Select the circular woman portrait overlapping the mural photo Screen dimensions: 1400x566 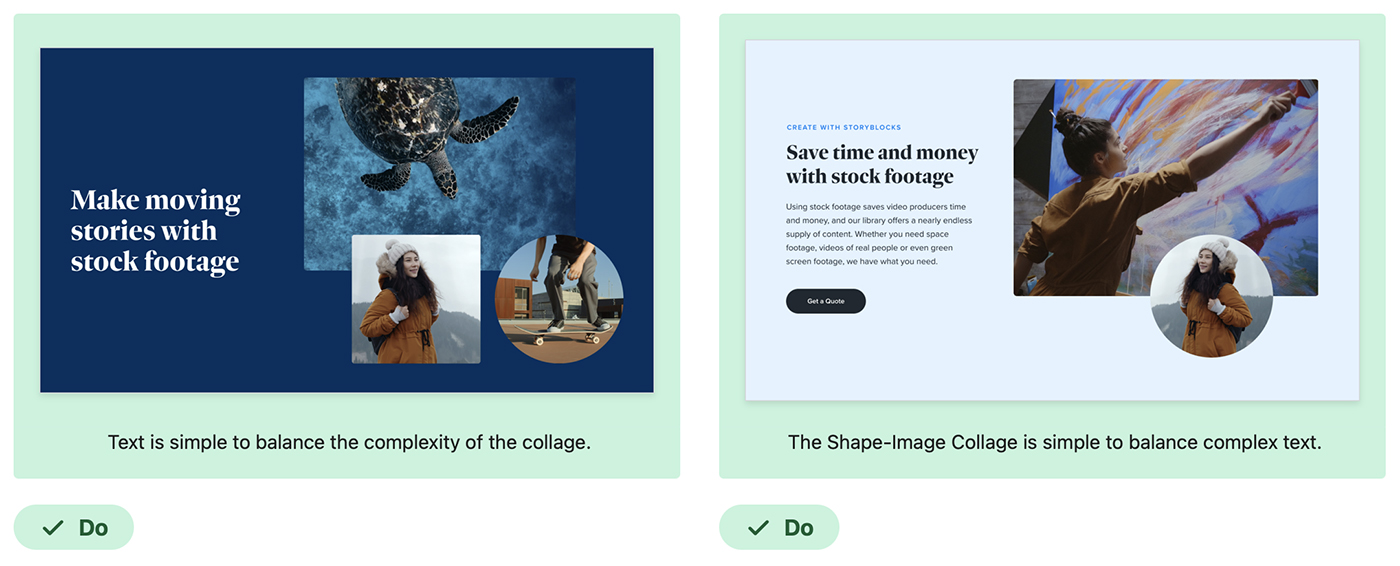click(x=1211, y=297)
